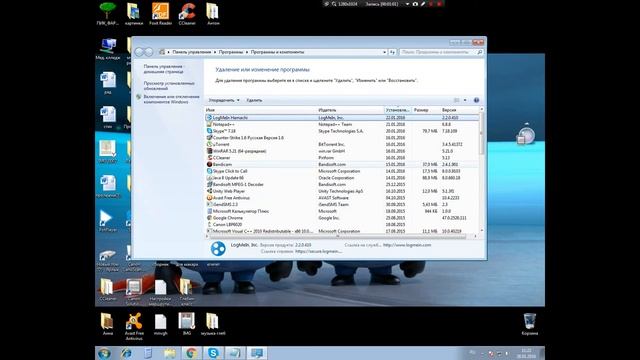
Task: Click the CCleaner desktop shortcut icon
Action: coord(187,14)
